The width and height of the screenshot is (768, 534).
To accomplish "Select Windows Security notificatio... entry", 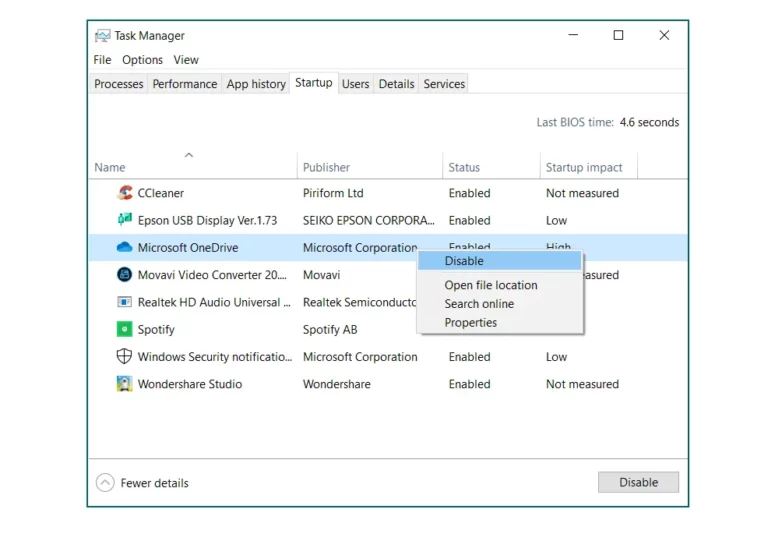I will [x=215, y=357].
